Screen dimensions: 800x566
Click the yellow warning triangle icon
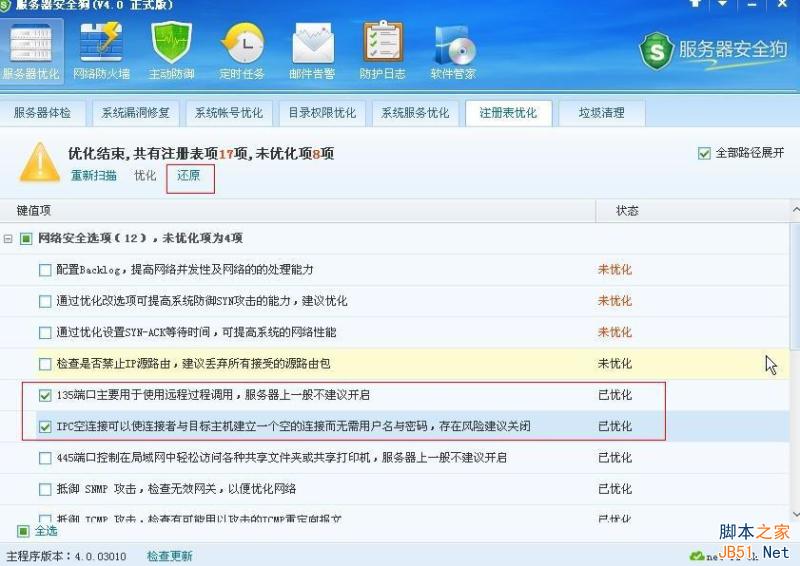coord(40,162)
